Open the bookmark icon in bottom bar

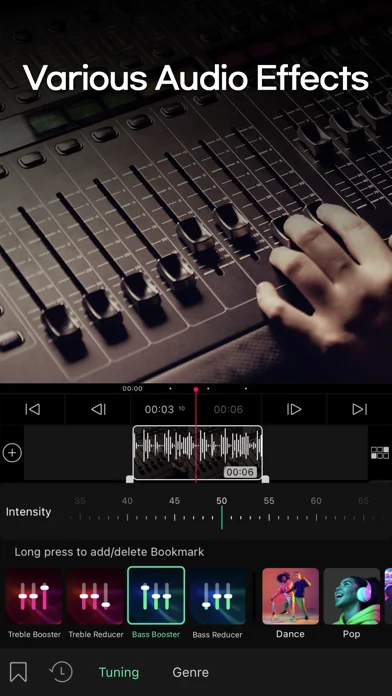click(x=18, y=672)
